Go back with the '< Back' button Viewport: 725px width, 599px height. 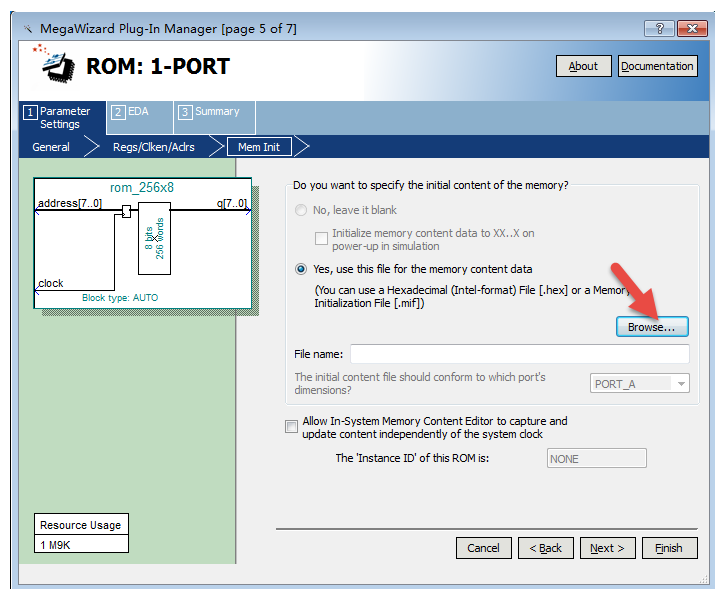[546, 548]
